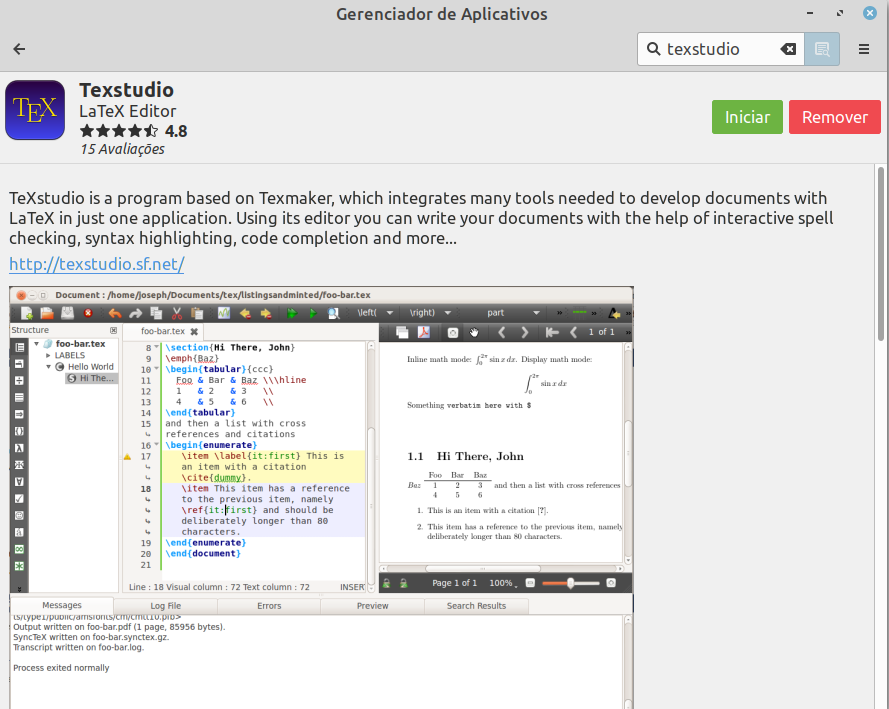Click the five-star rating row
The height and width of the screenshot is (709, 889).
118,131
